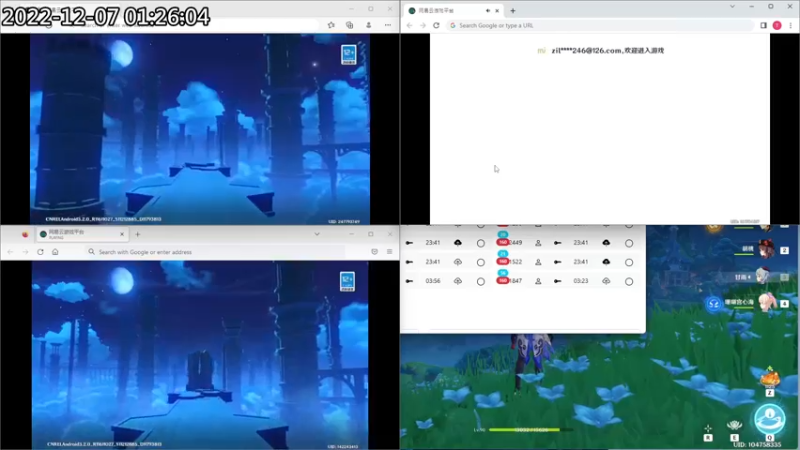Screen dimensions: 800x450
Task: Open Edge settings three-dots menu
Action: 388,25
